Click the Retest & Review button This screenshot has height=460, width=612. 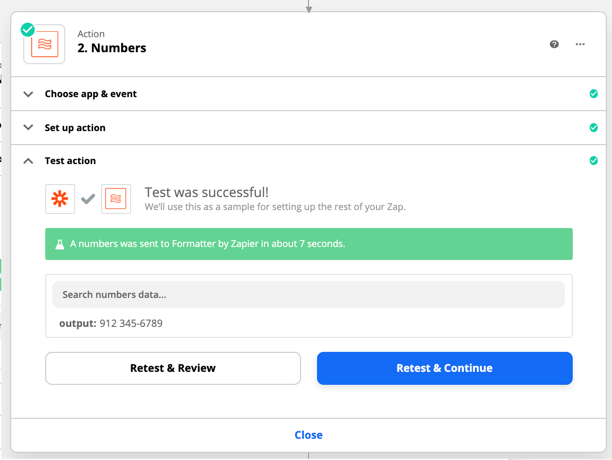173,368
